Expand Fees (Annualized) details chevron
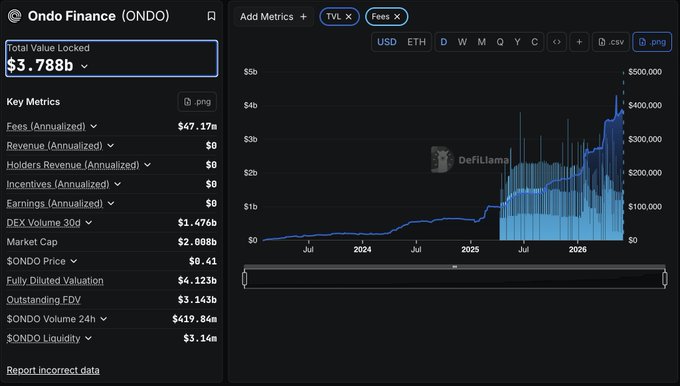 tap(94, 126)
